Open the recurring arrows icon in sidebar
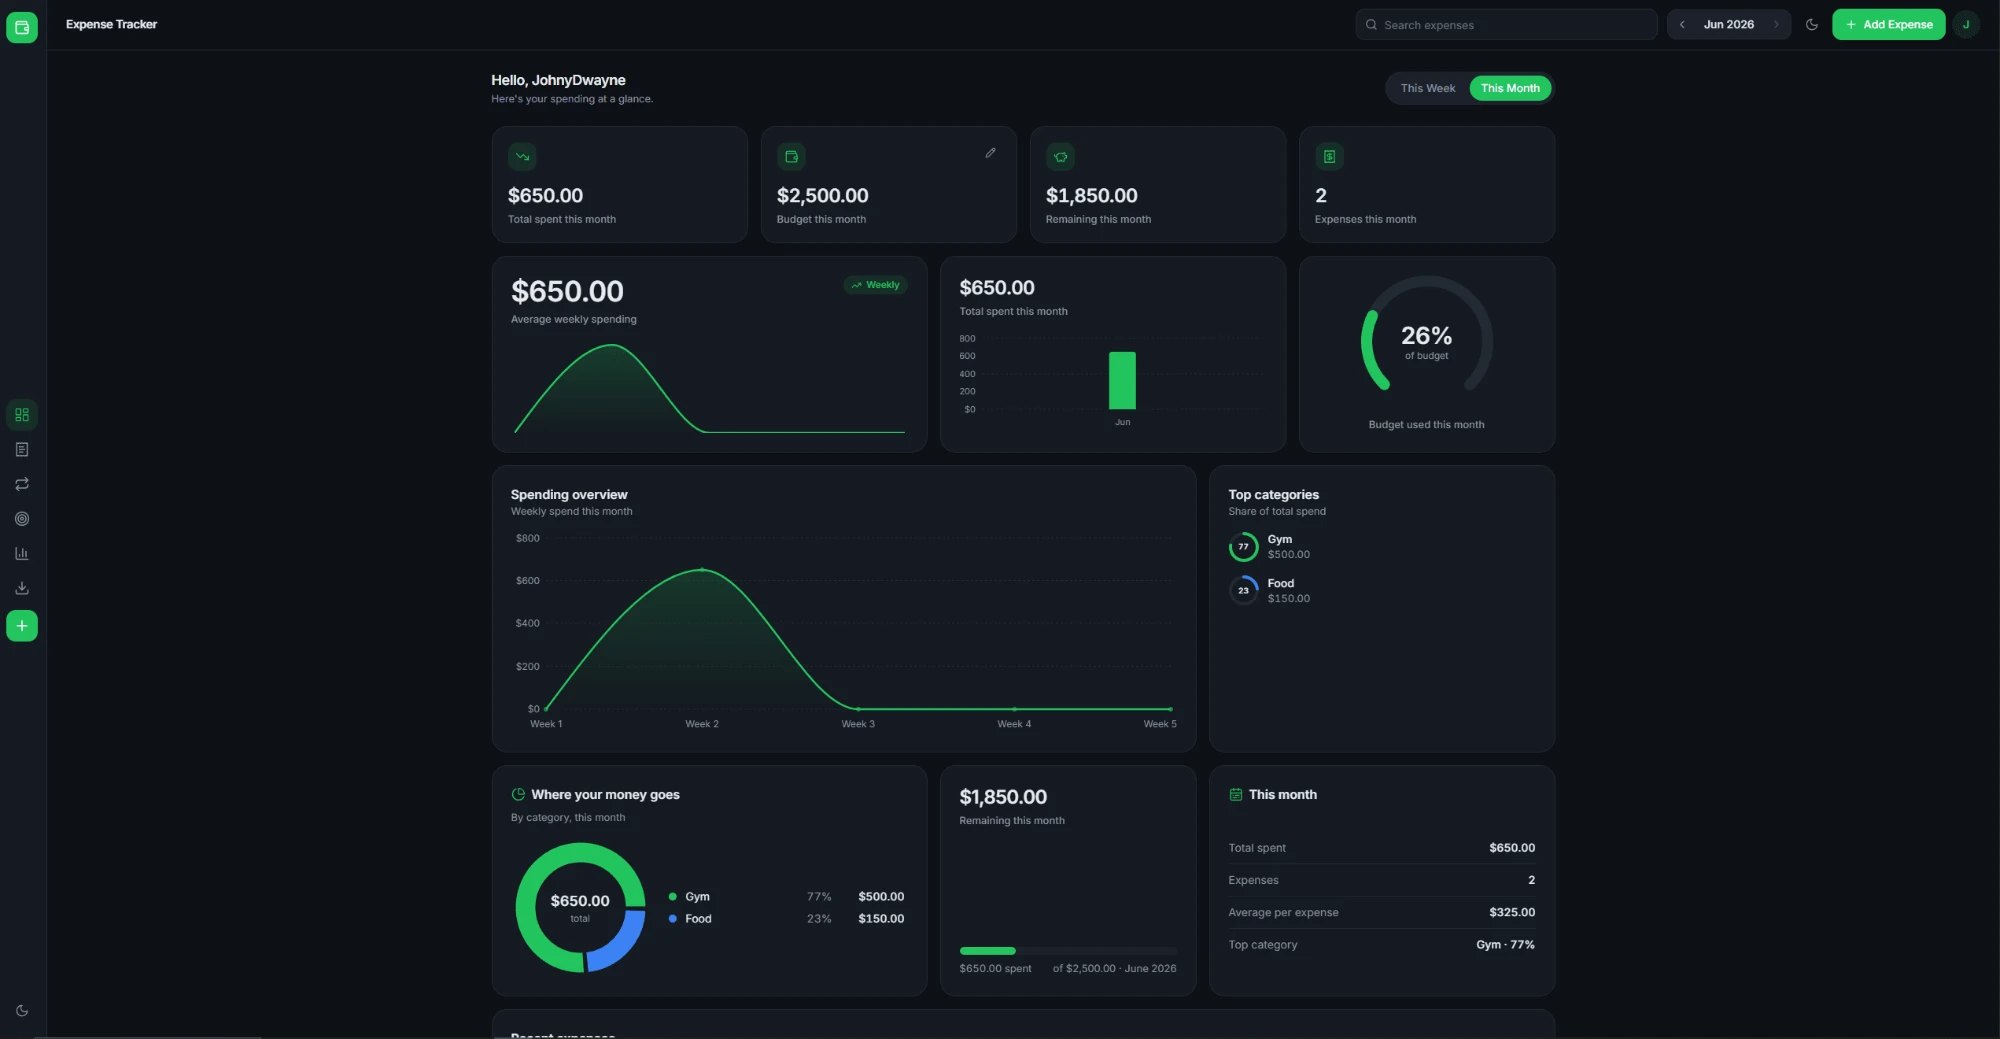The width and height of the screenshot is (2000, 1039). 22,484
